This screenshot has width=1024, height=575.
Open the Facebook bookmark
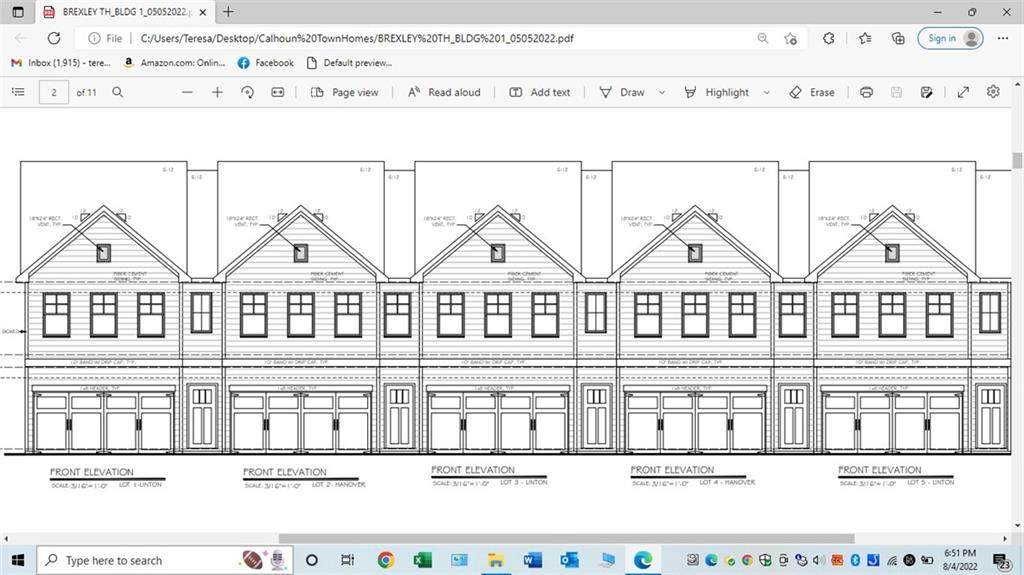point(266,63)
